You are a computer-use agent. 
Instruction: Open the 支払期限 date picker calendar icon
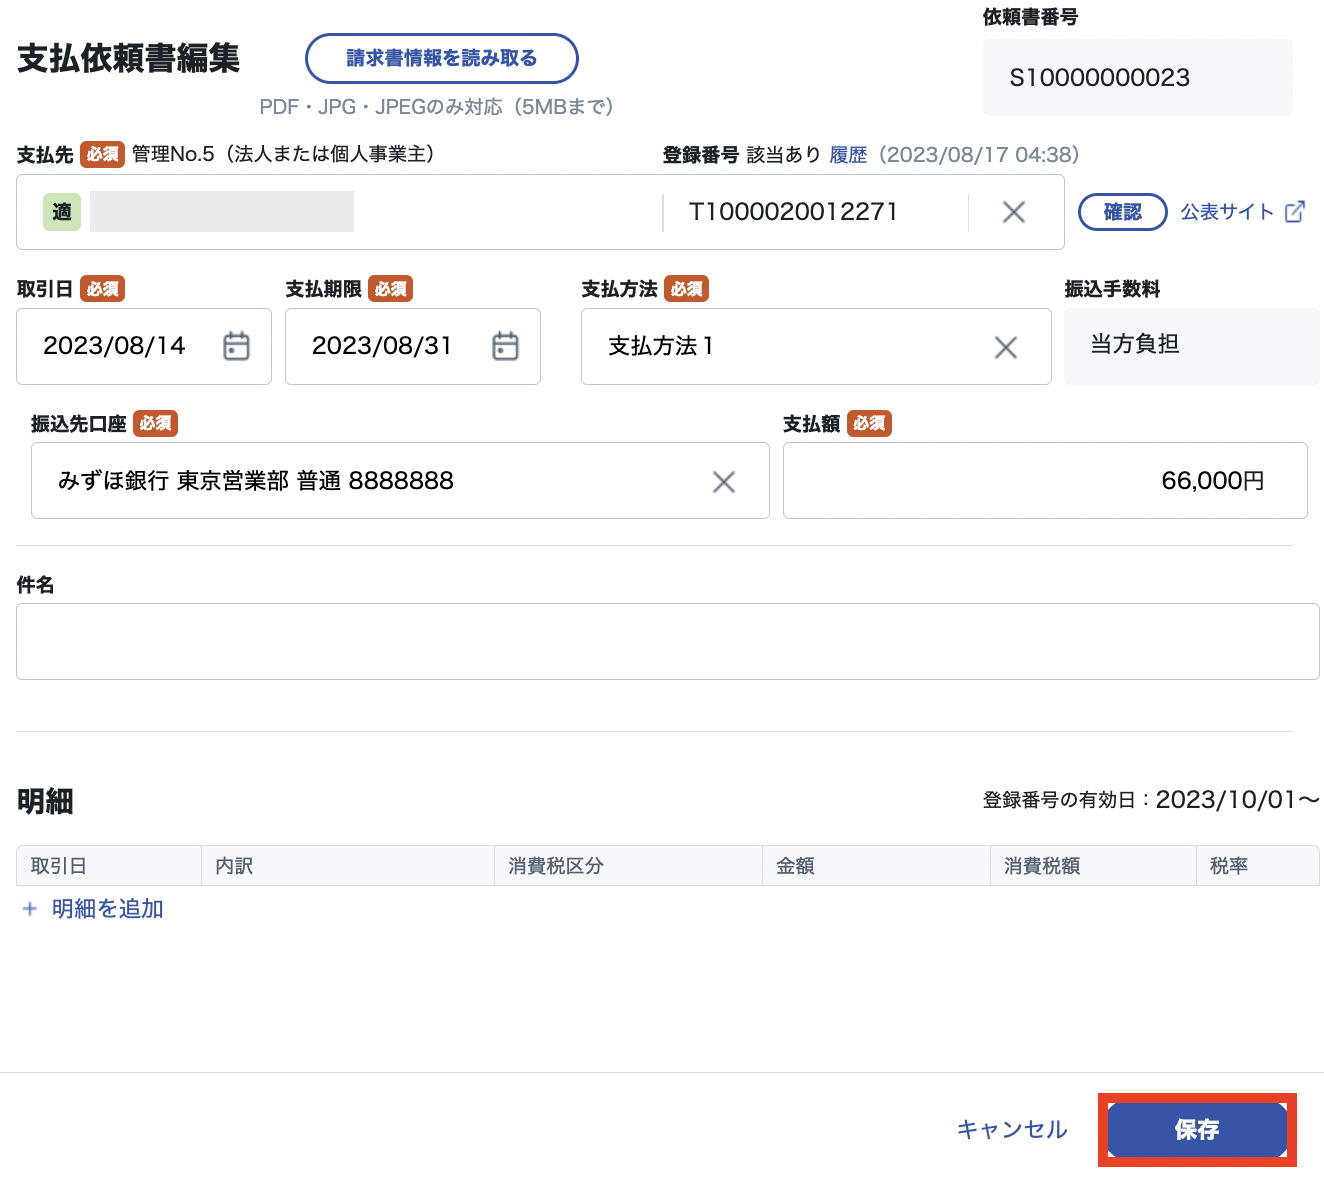tap(505, 346)
